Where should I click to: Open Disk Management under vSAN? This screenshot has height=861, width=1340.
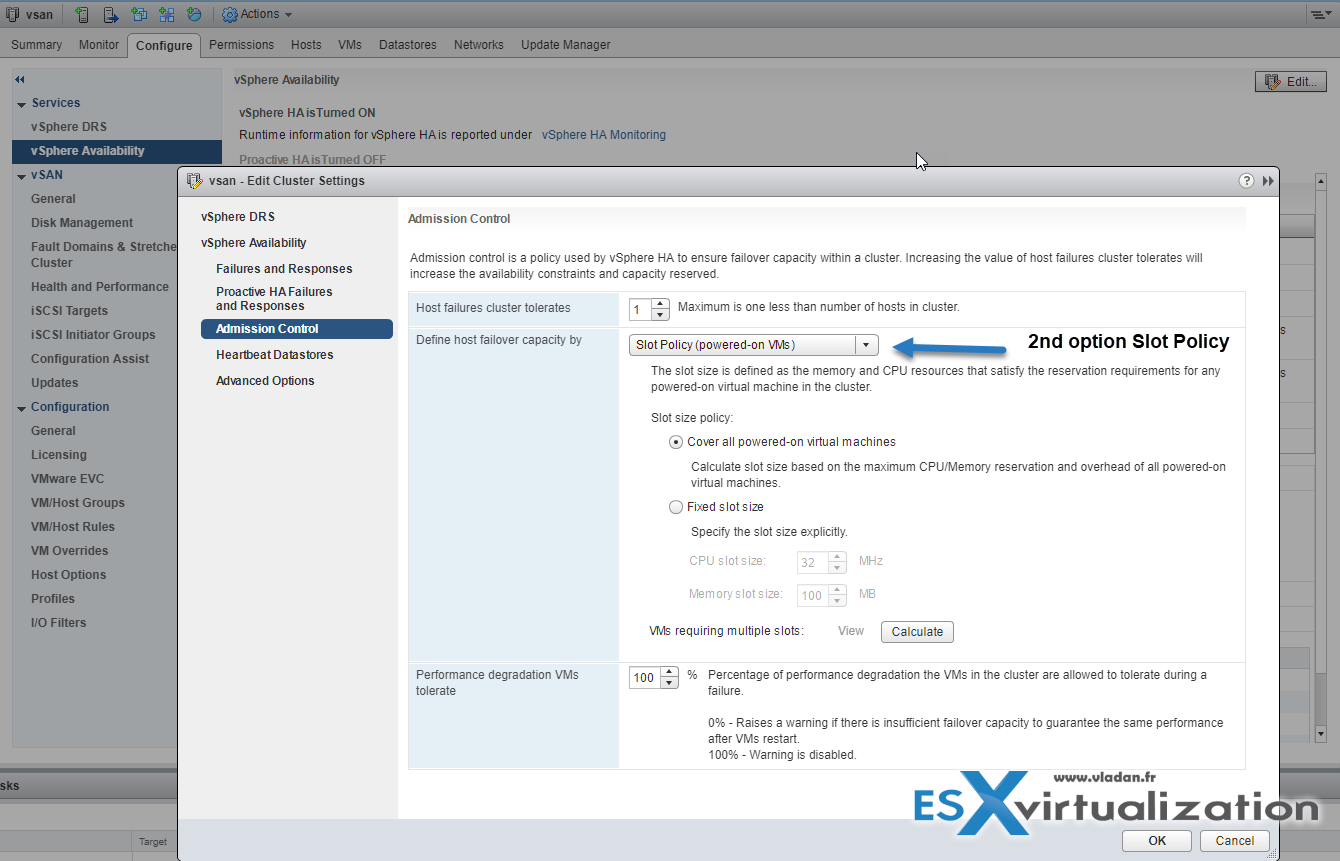coord(82,223)
